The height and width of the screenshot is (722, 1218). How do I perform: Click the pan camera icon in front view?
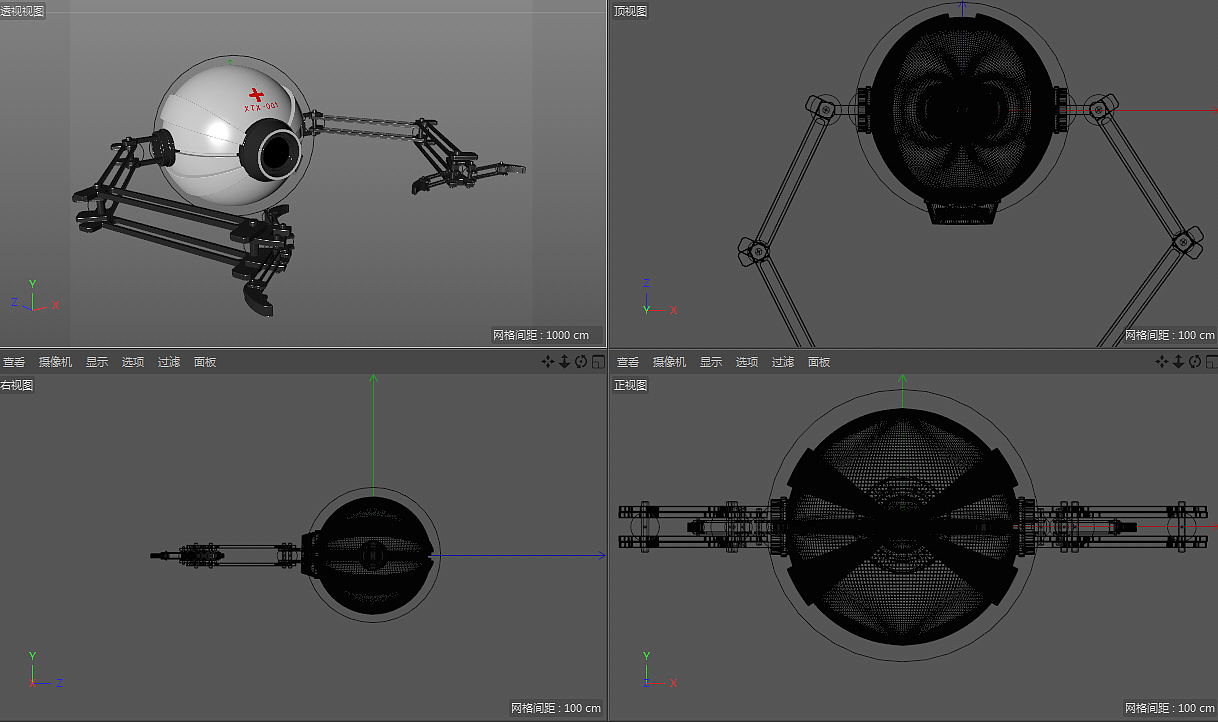[1161, 362]
